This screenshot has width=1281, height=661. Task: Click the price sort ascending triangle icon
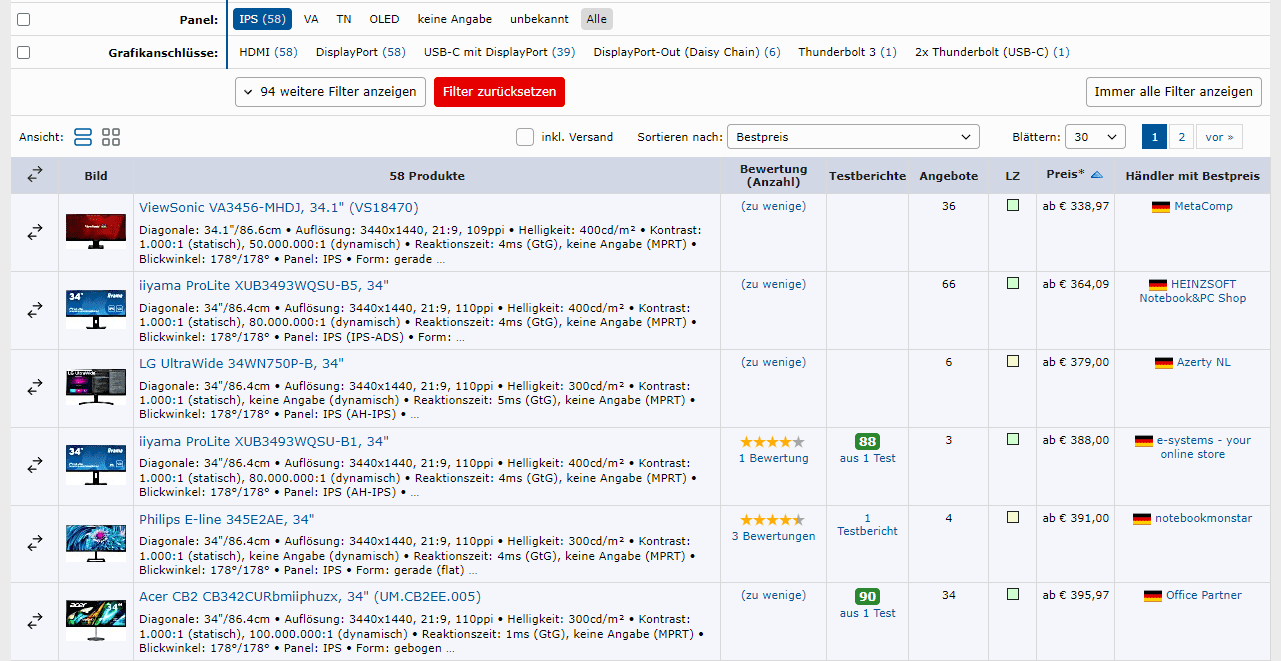click(1096, 175)
